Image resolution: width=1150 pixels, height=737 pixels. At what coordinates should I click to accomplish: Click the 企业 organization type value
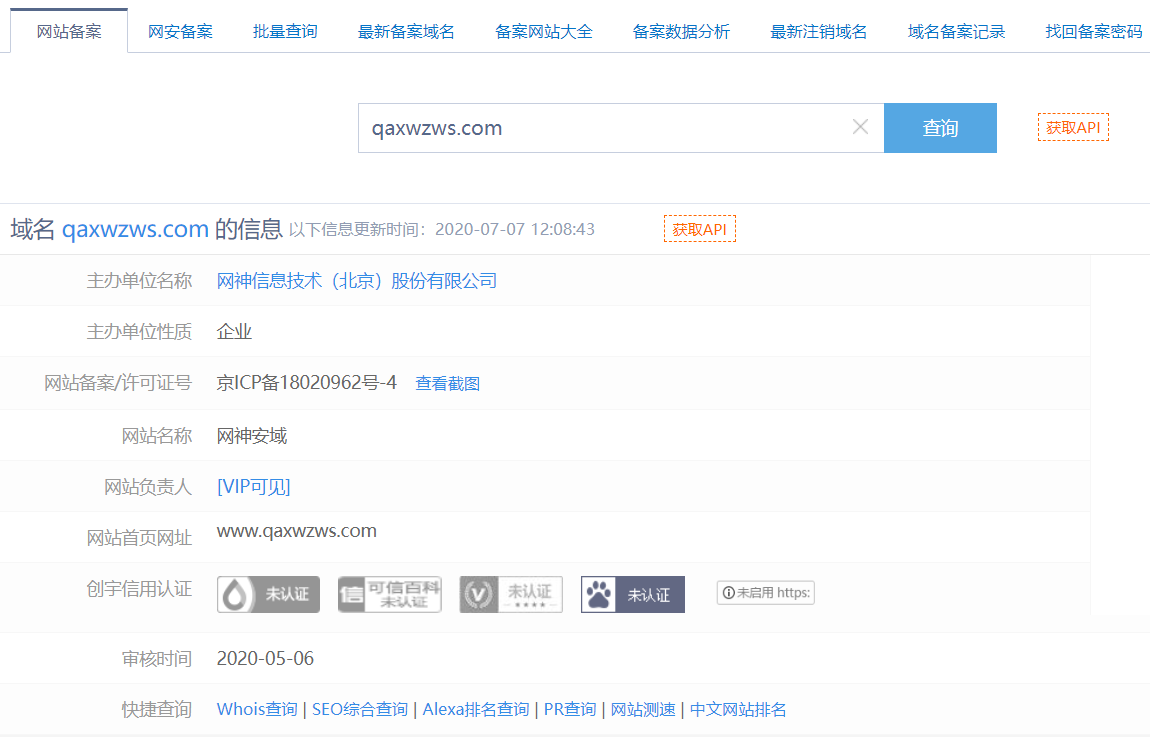pyautogui.click(x=234, y=331)
